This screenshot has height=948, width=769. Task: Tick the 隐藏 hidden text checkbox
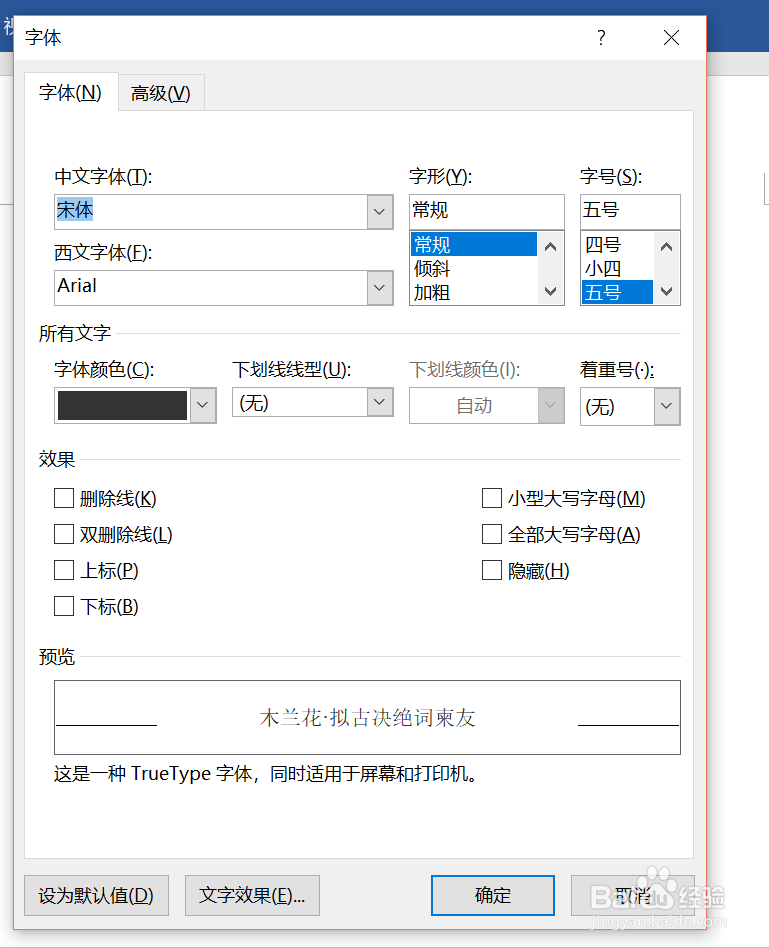tap(492, 570)
